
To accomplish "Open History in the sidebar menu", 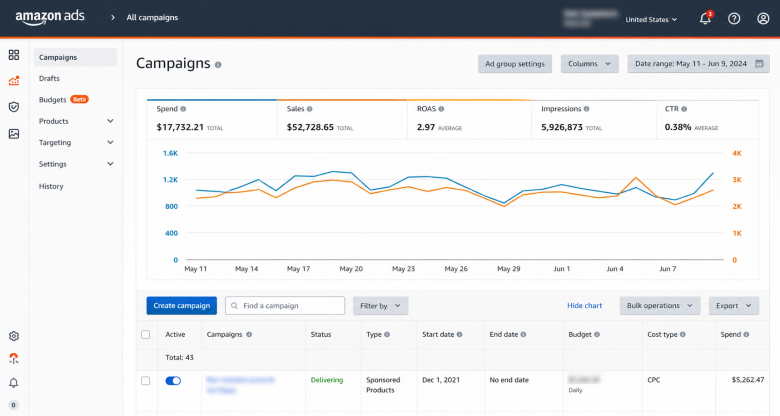I will 51,186.
